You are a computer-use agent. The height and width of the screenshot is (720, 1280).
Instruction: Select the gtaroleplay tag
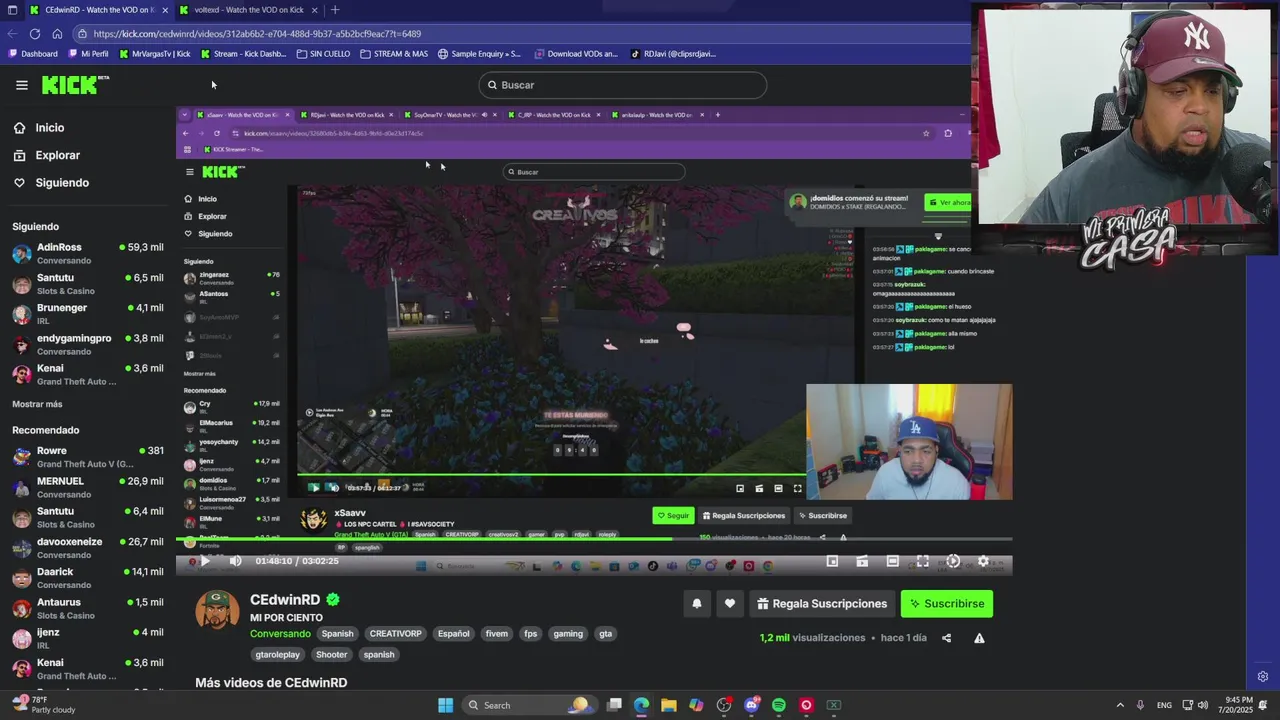coord(277,655)
